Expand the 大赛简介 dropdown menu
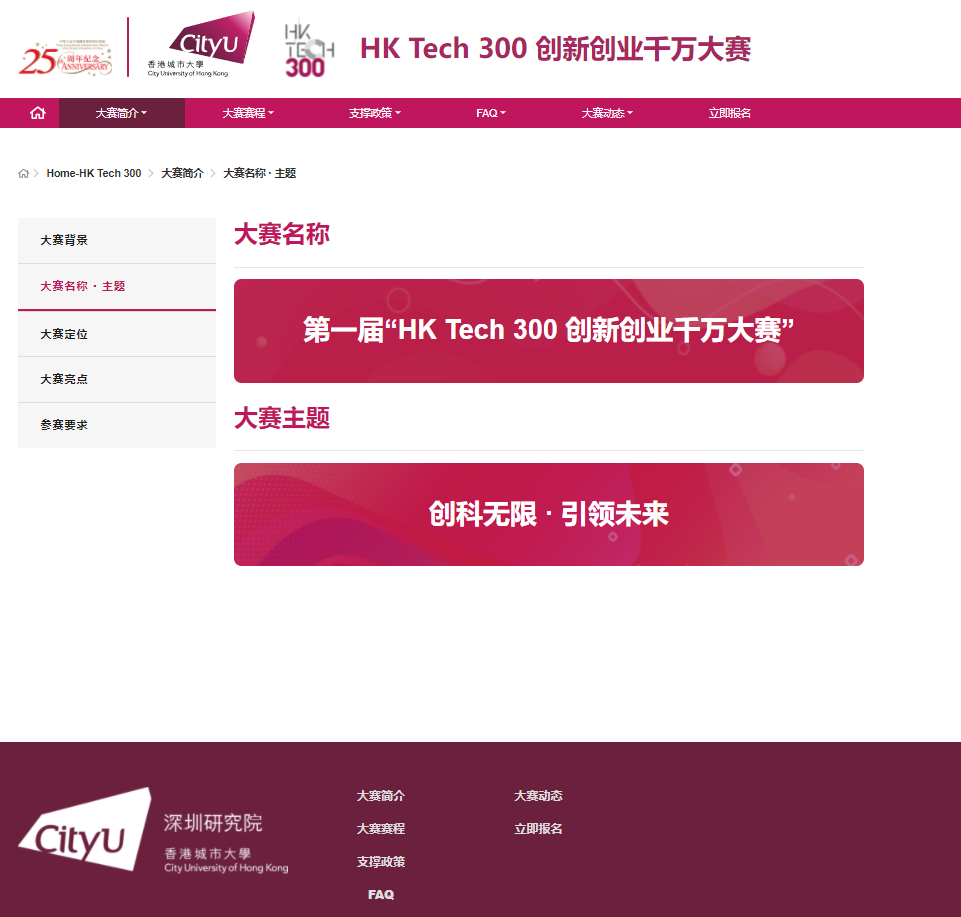The height and width of the screenshot is (917, 961). tap(121, 113)
